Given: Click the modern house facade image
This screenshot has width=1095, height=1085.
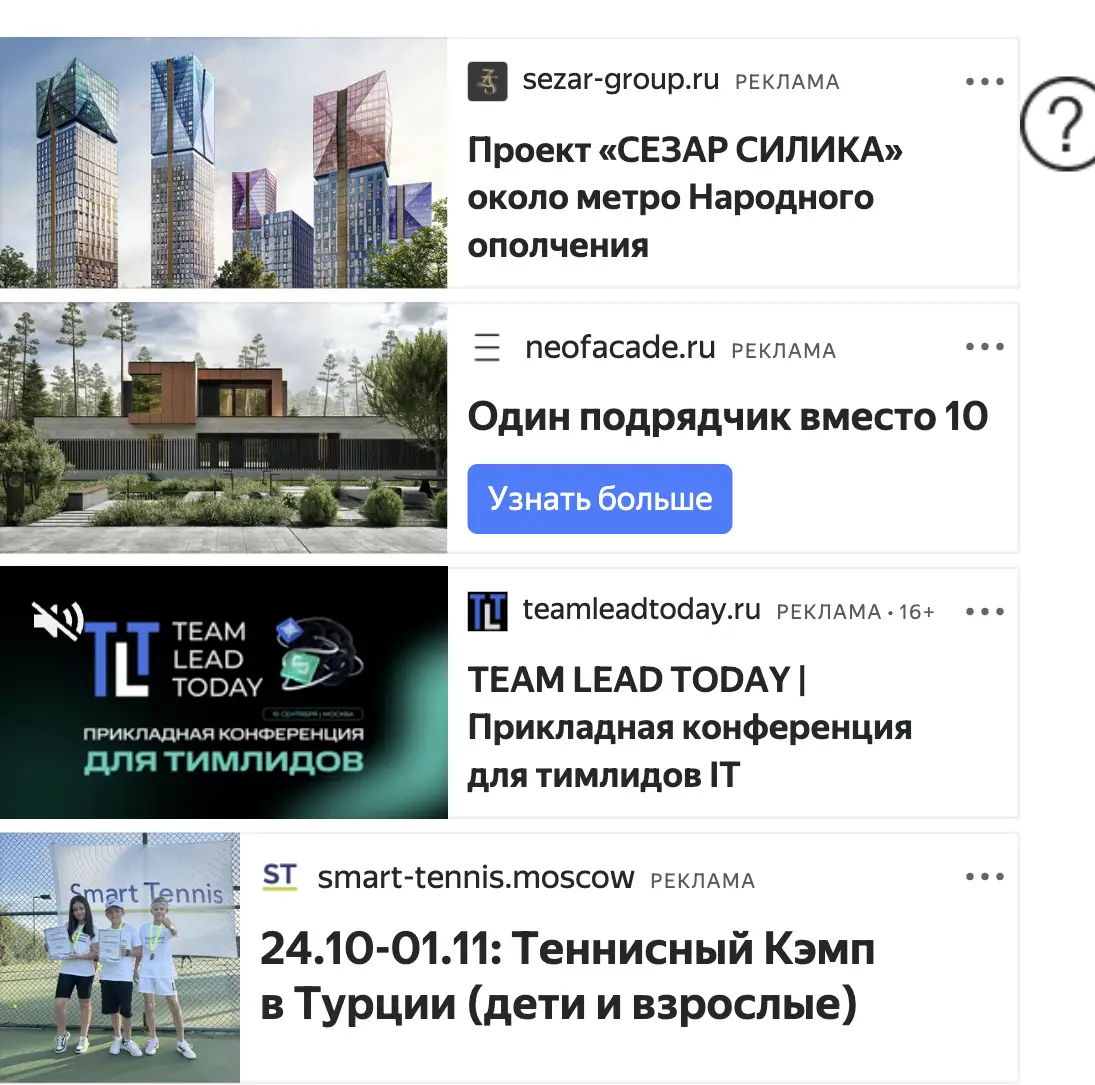Looking at the screenshot, I should click(223, 427).
